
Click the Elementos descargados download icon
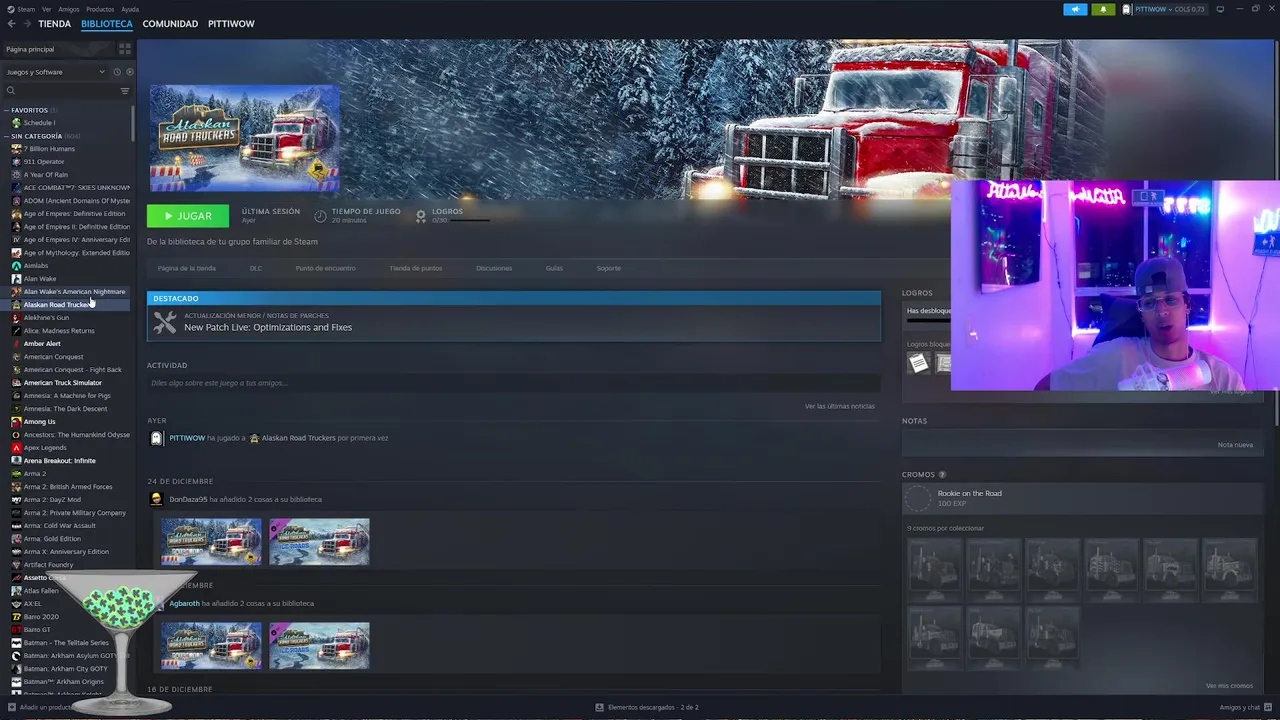(599, 707)
